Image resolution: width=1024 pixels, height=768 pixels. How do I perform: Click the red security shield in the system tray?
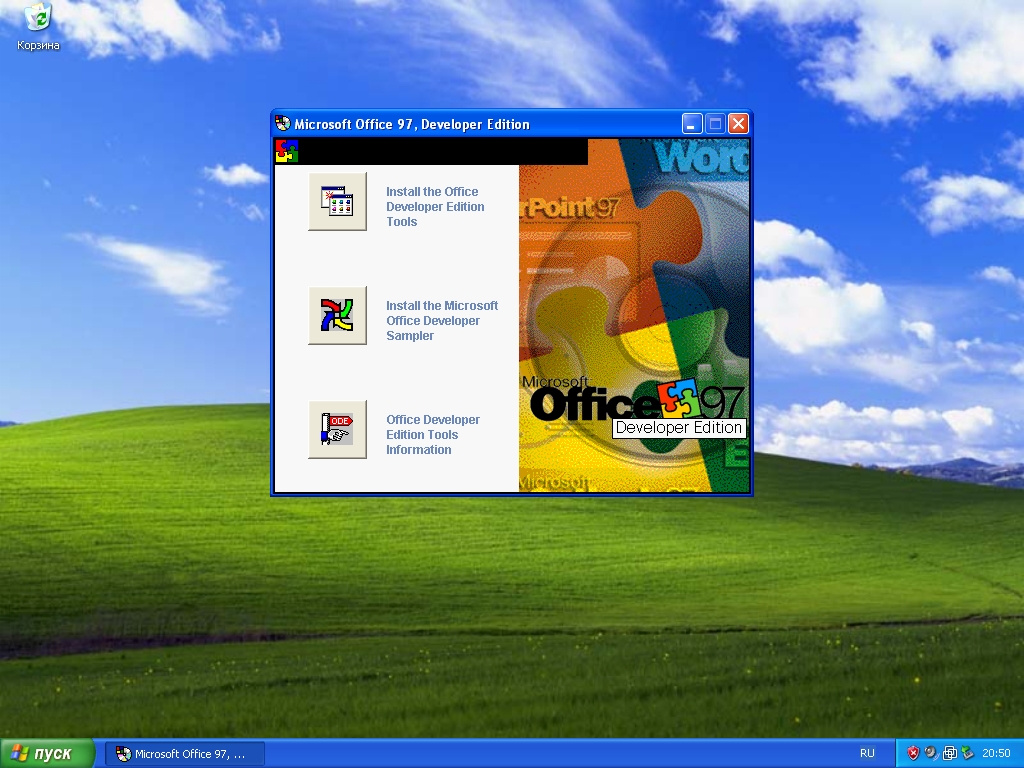click(913, 752)
